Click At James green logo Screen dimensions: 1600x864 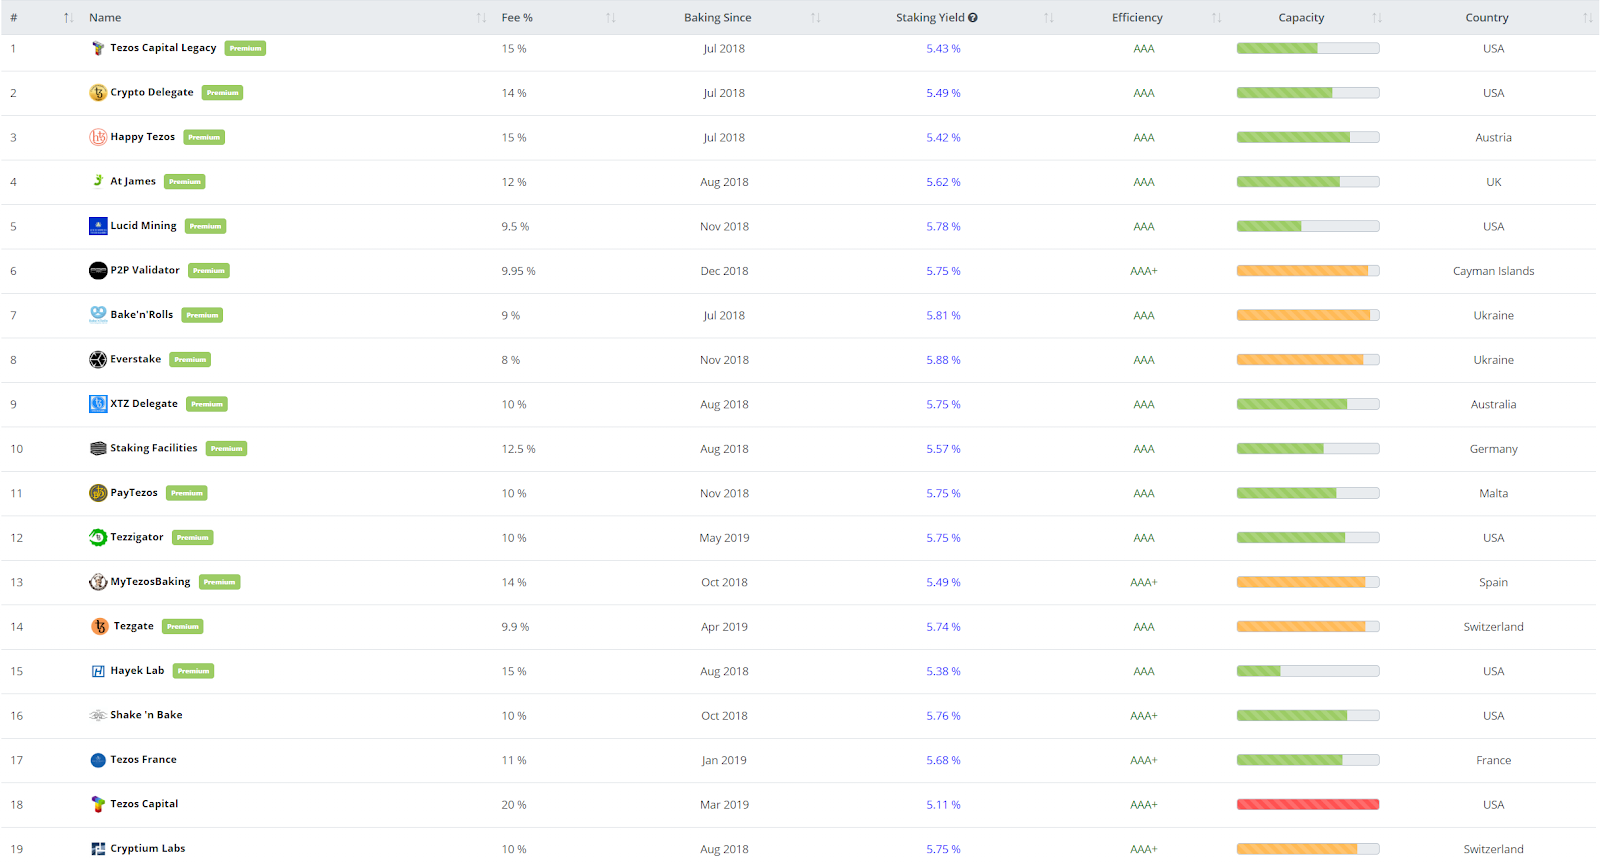click(98, 181)
